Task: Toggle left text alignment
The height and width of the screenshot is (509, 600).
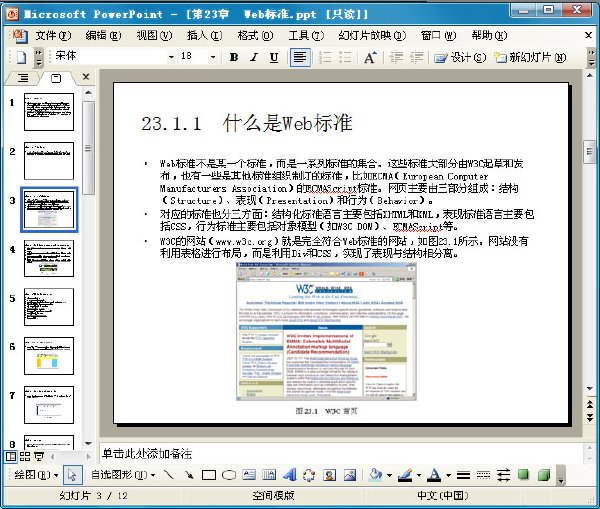Action: click(300, 57)
